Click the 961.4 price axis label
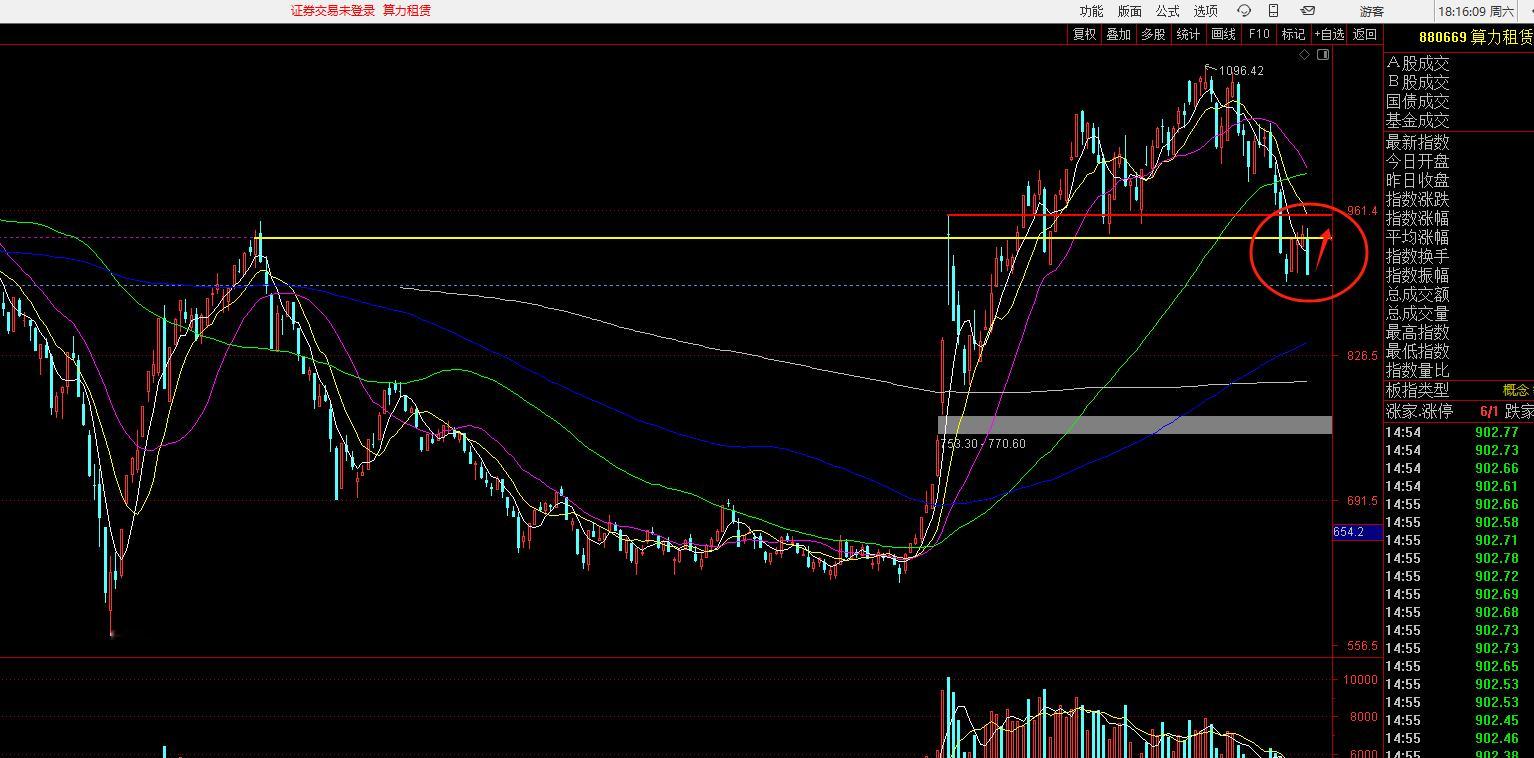 pyautogui.click(x=1362, y=211)
